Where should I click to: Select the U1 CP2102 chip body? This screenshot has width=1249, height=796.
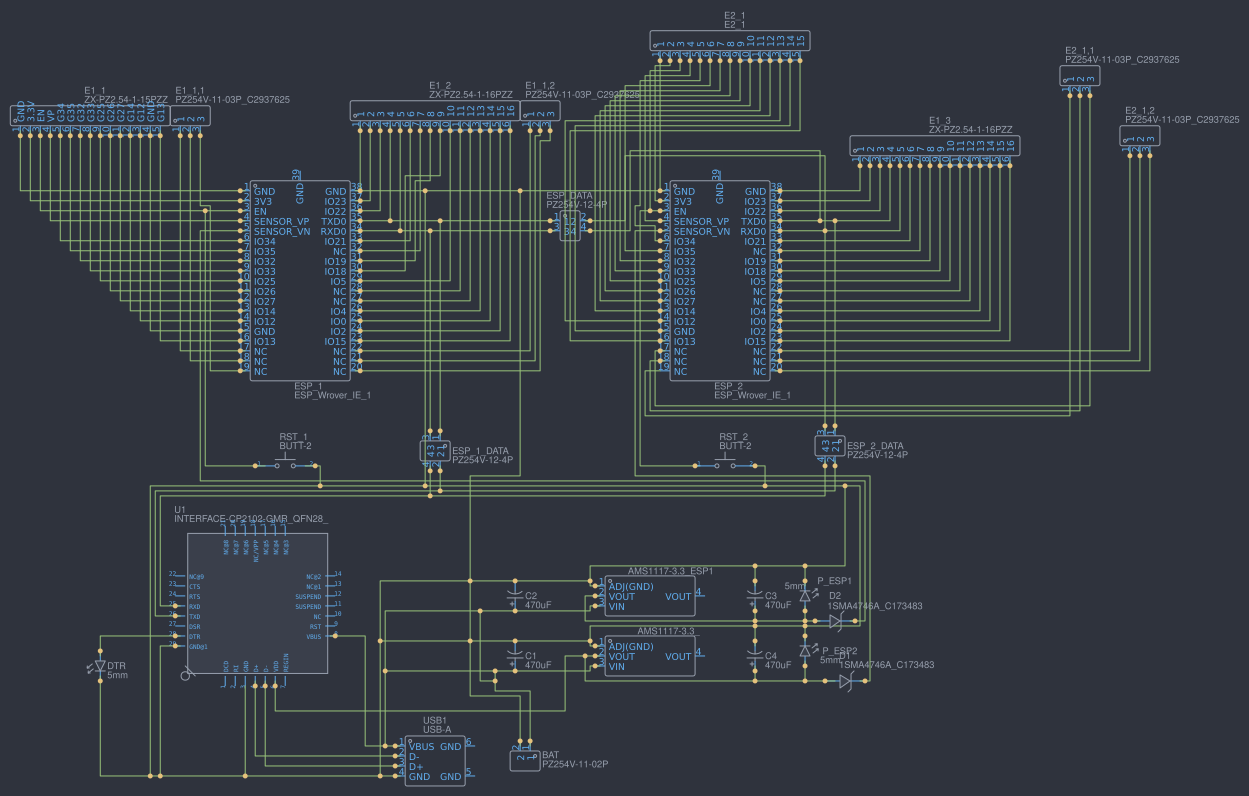[257, 603]
